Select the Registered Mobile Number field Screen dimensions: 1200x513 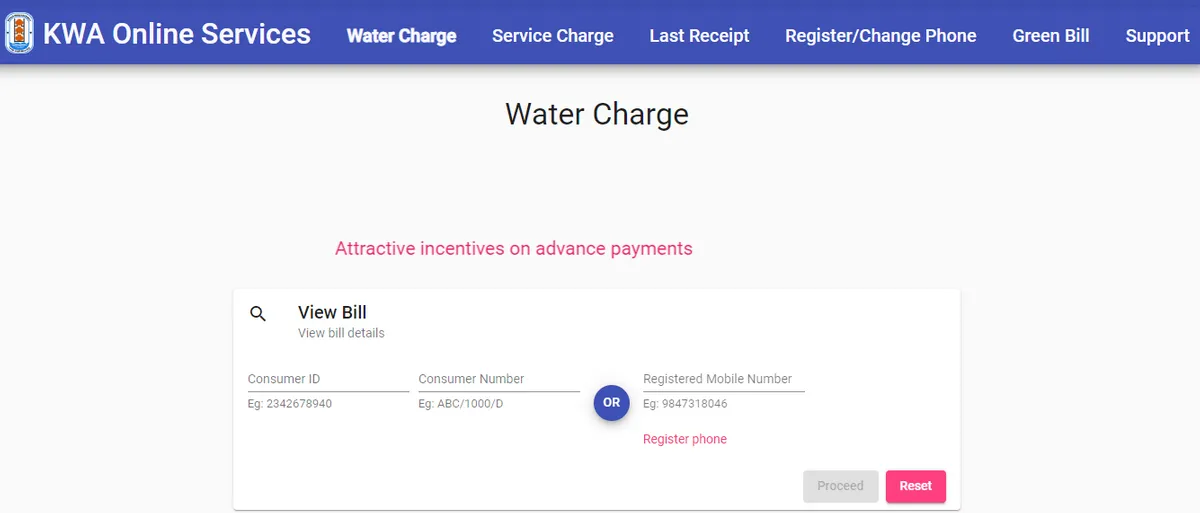pyautogui.click(x=723, y=380)
